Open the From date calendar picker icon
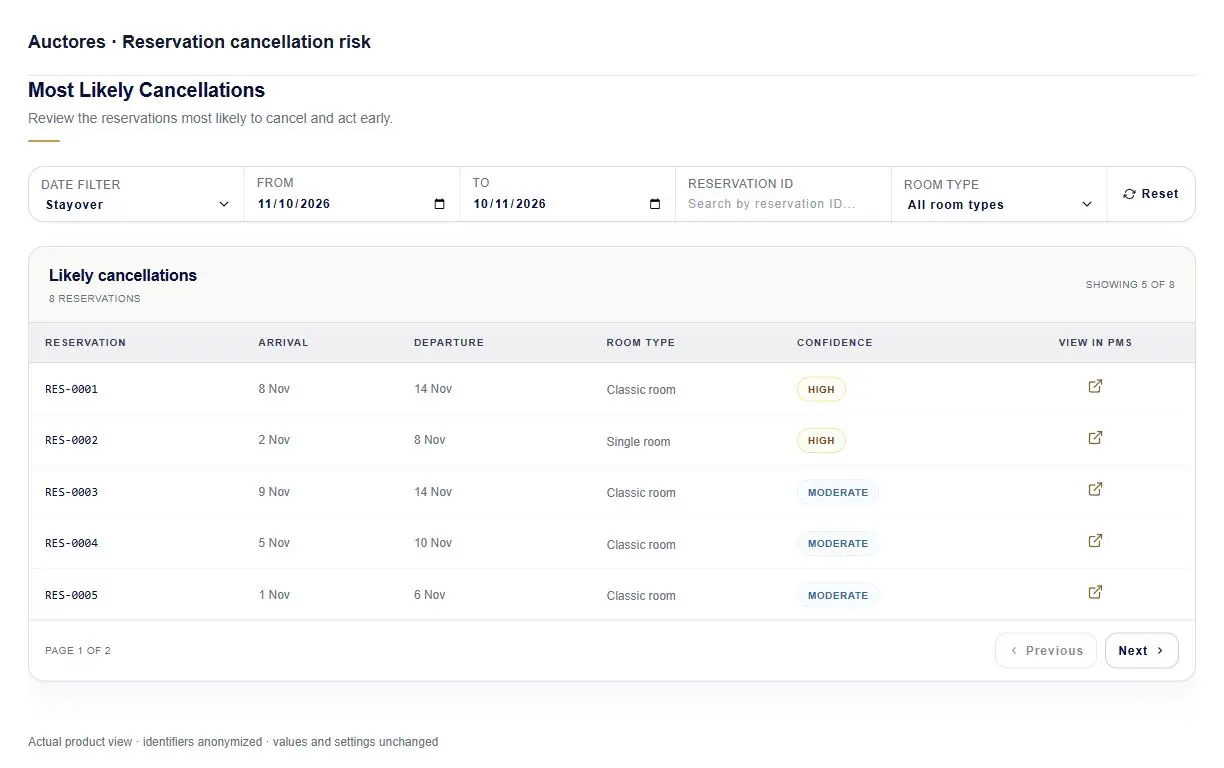 pos(440,204)
